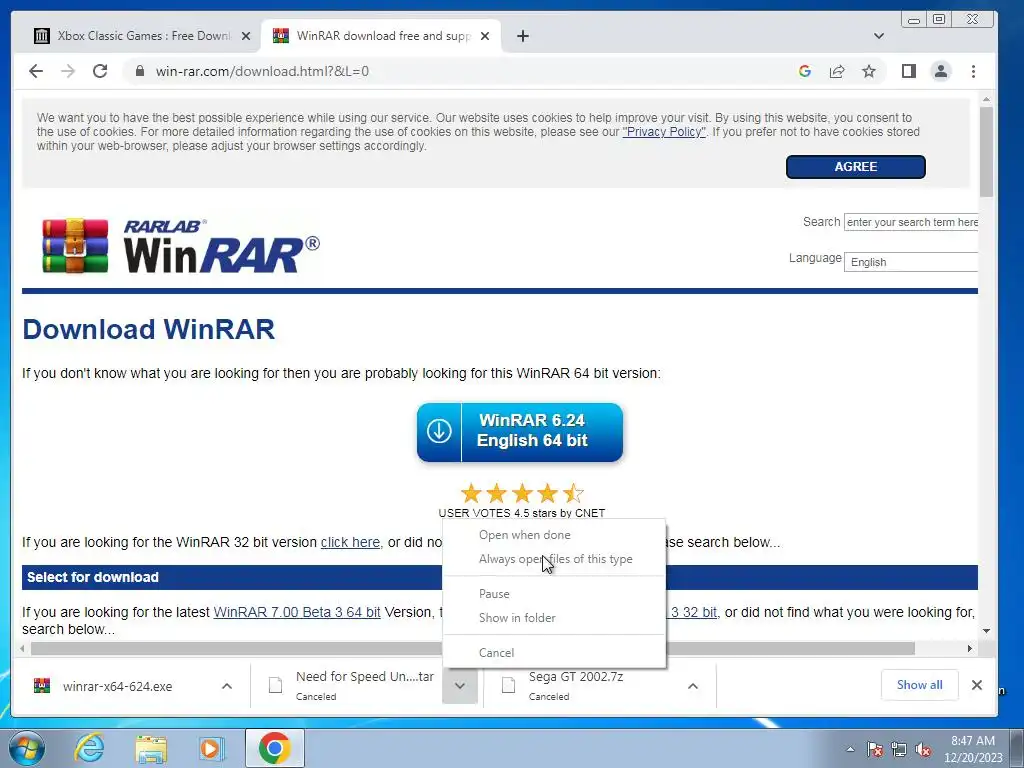Click the WinRAR RARLAB logo
This screenshot has height=768, width=1024.
pos(181,246)
